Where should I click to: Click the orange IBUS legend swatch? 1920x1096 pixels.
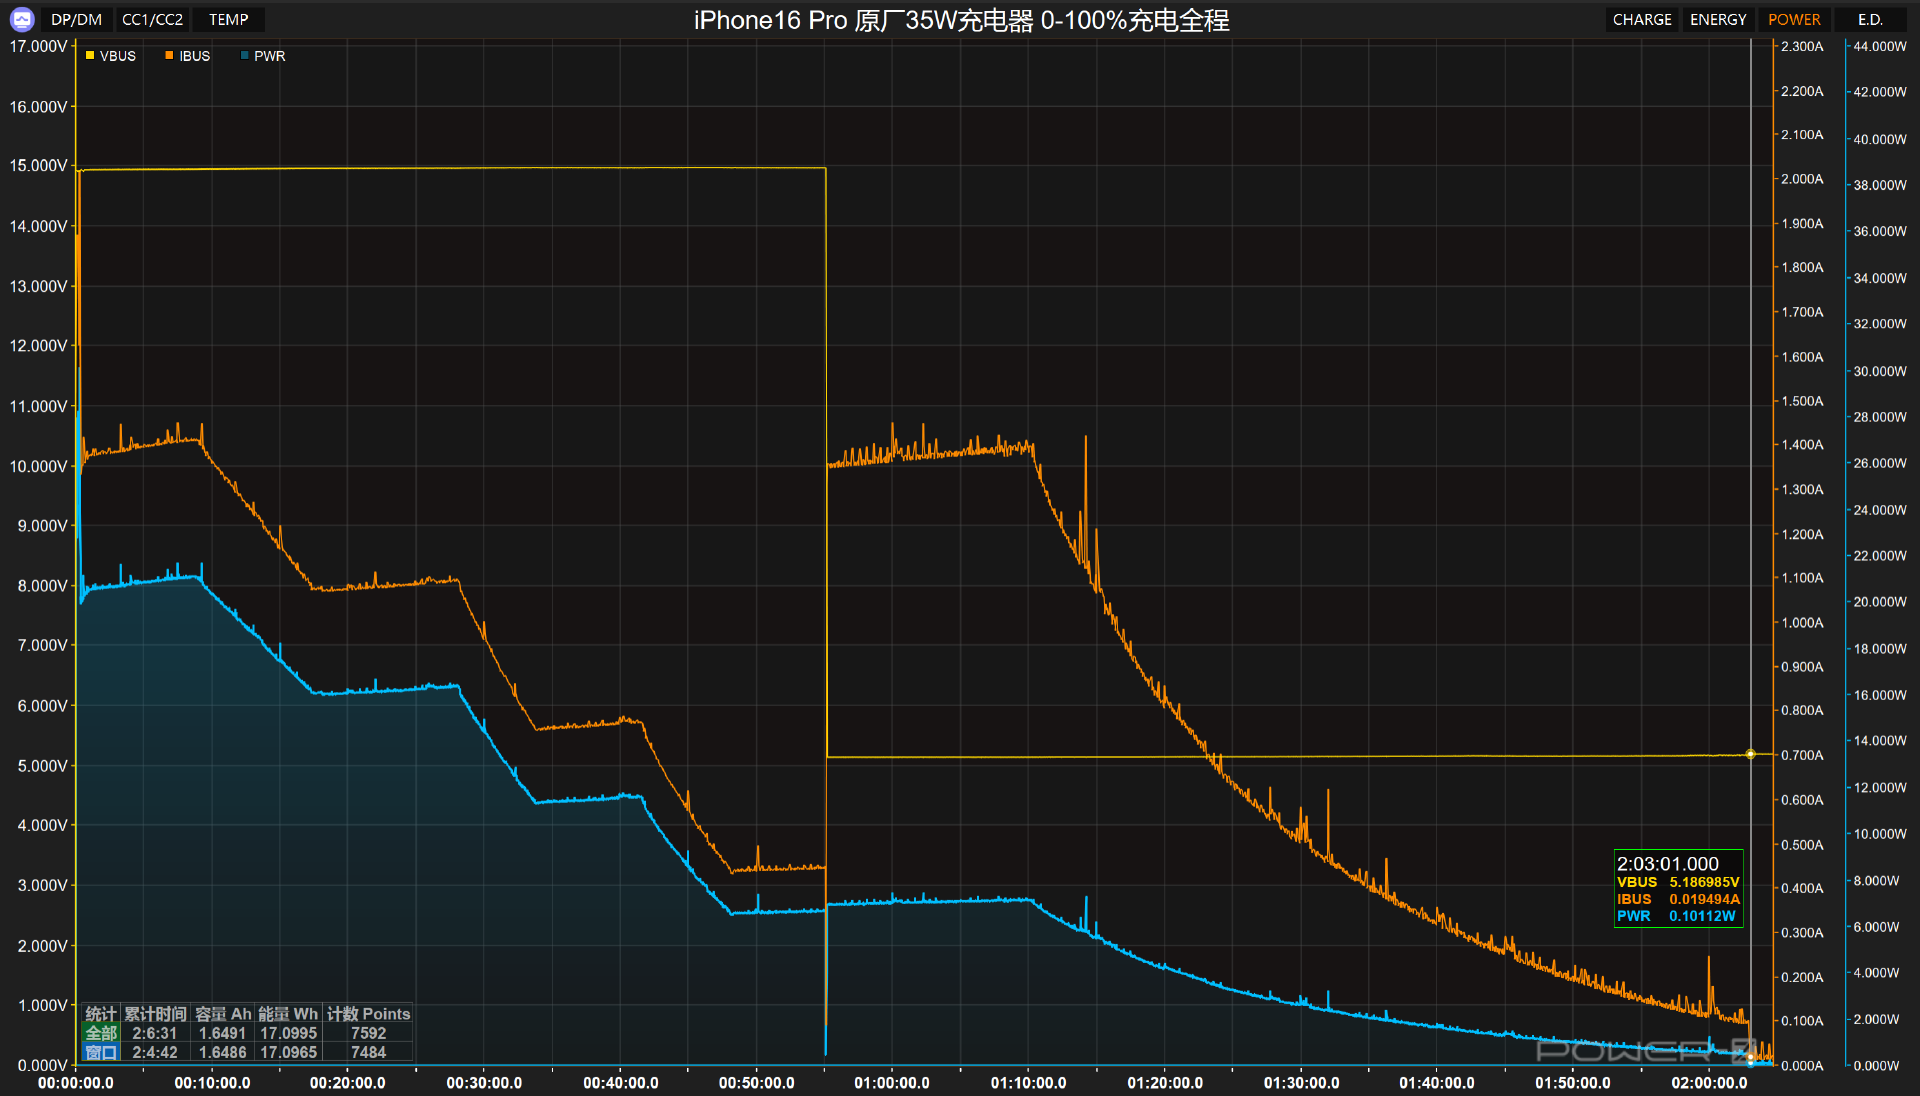tap(169, 56)
